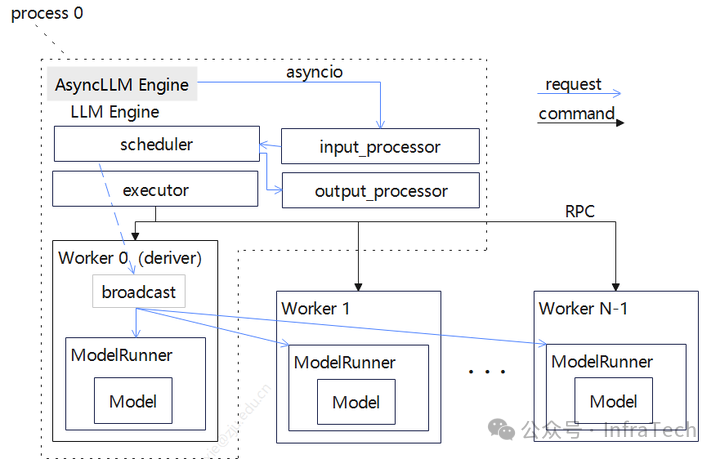
Task: Select the executor box
Action: pos(155,190)
